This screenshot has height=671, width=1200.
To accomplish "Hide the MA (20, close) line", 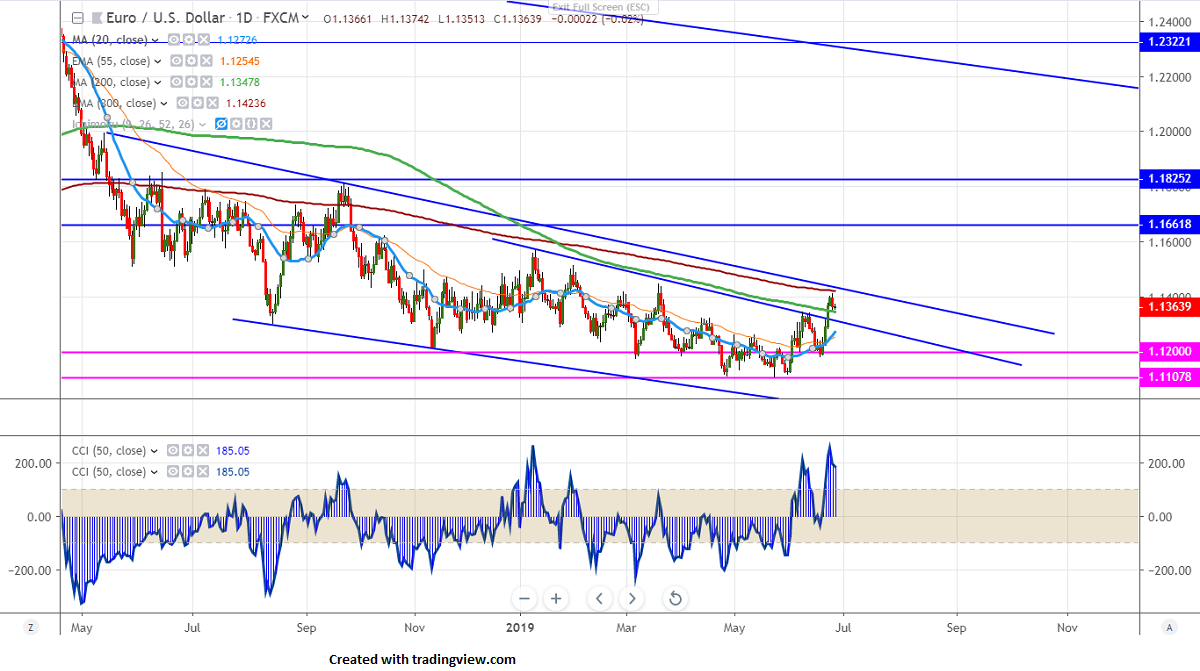I will (174, 40).
